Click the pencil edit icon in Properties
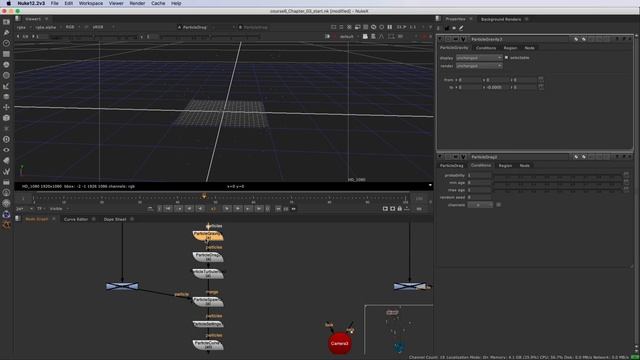This screenshot has width=640, height=360. tap(461, 28)
